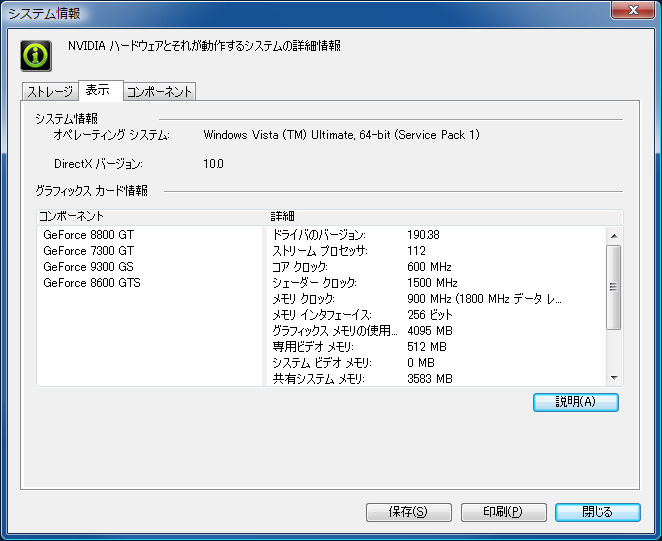Click the グラフィックス メモリの使用 row label

335,331
